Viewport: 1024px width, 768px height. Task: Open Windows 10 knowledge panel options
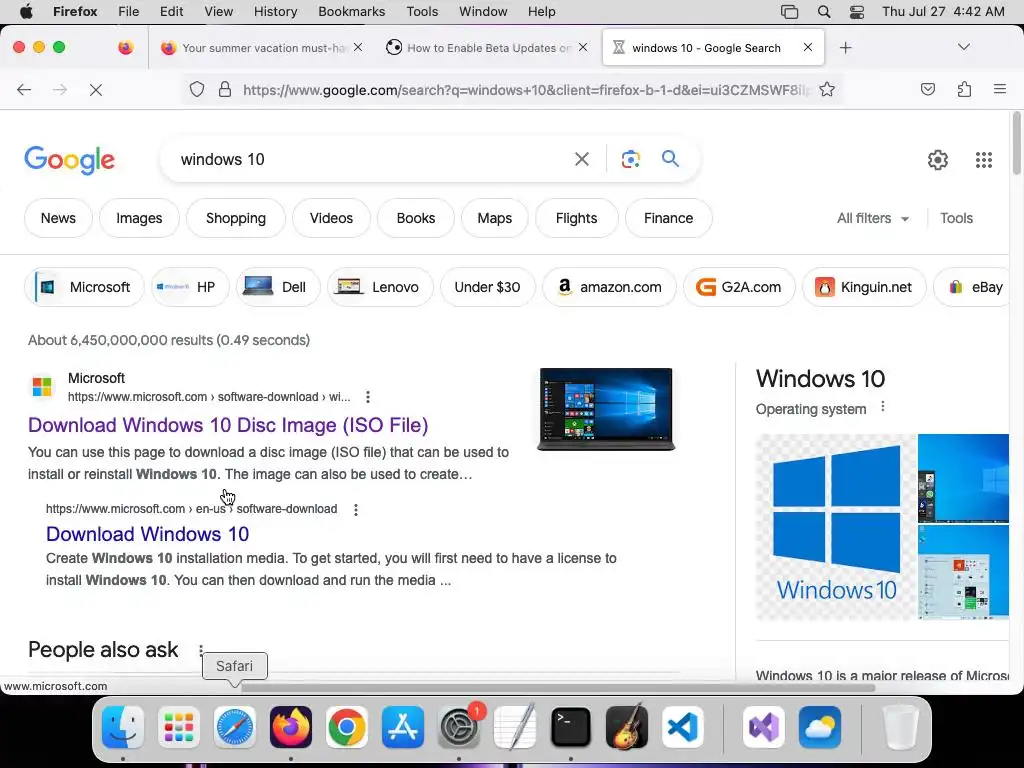[882, 407]
